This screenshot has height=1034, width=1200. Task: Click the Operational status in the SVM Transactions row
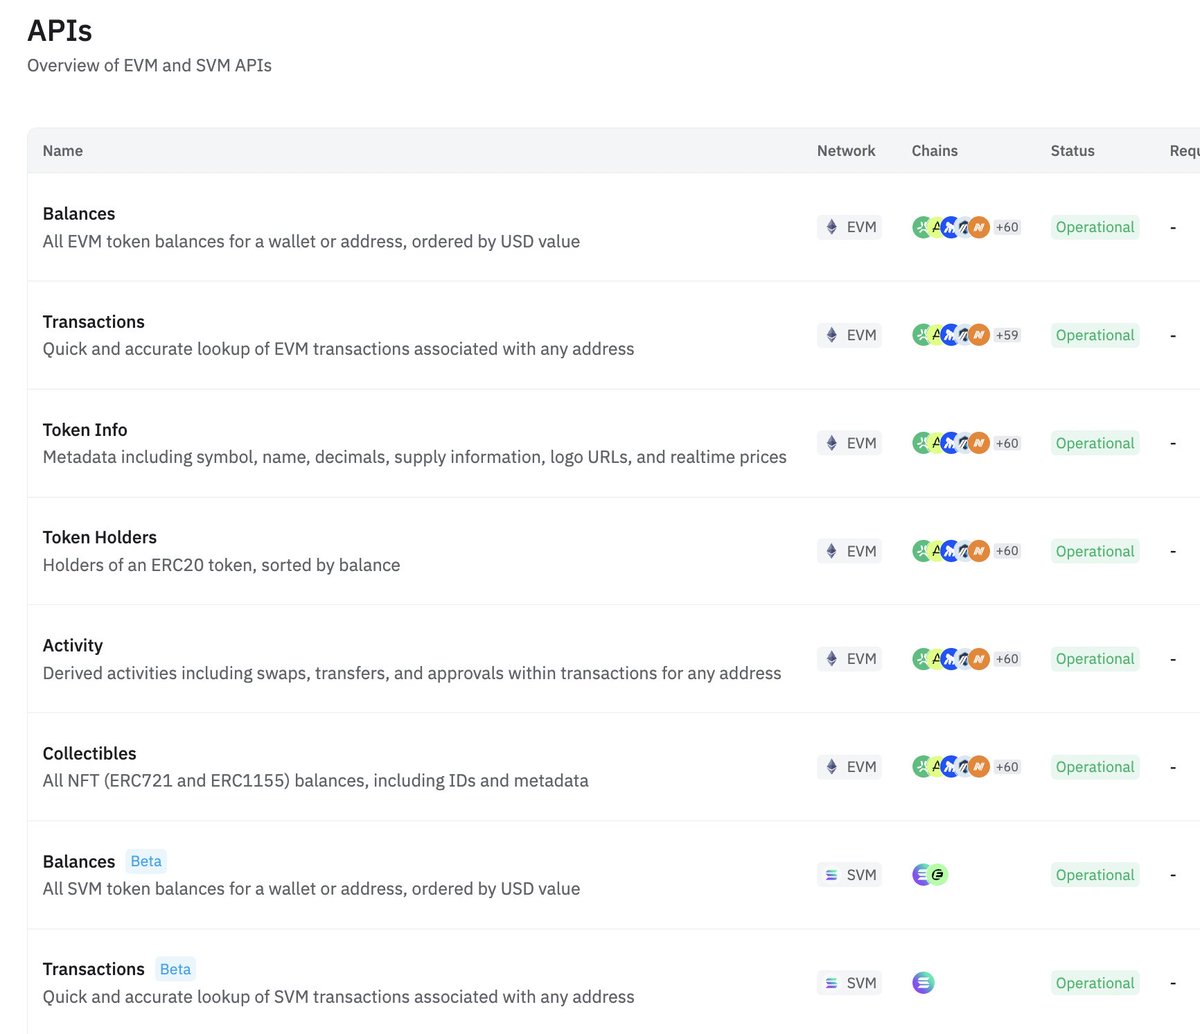click(1095, 983)
